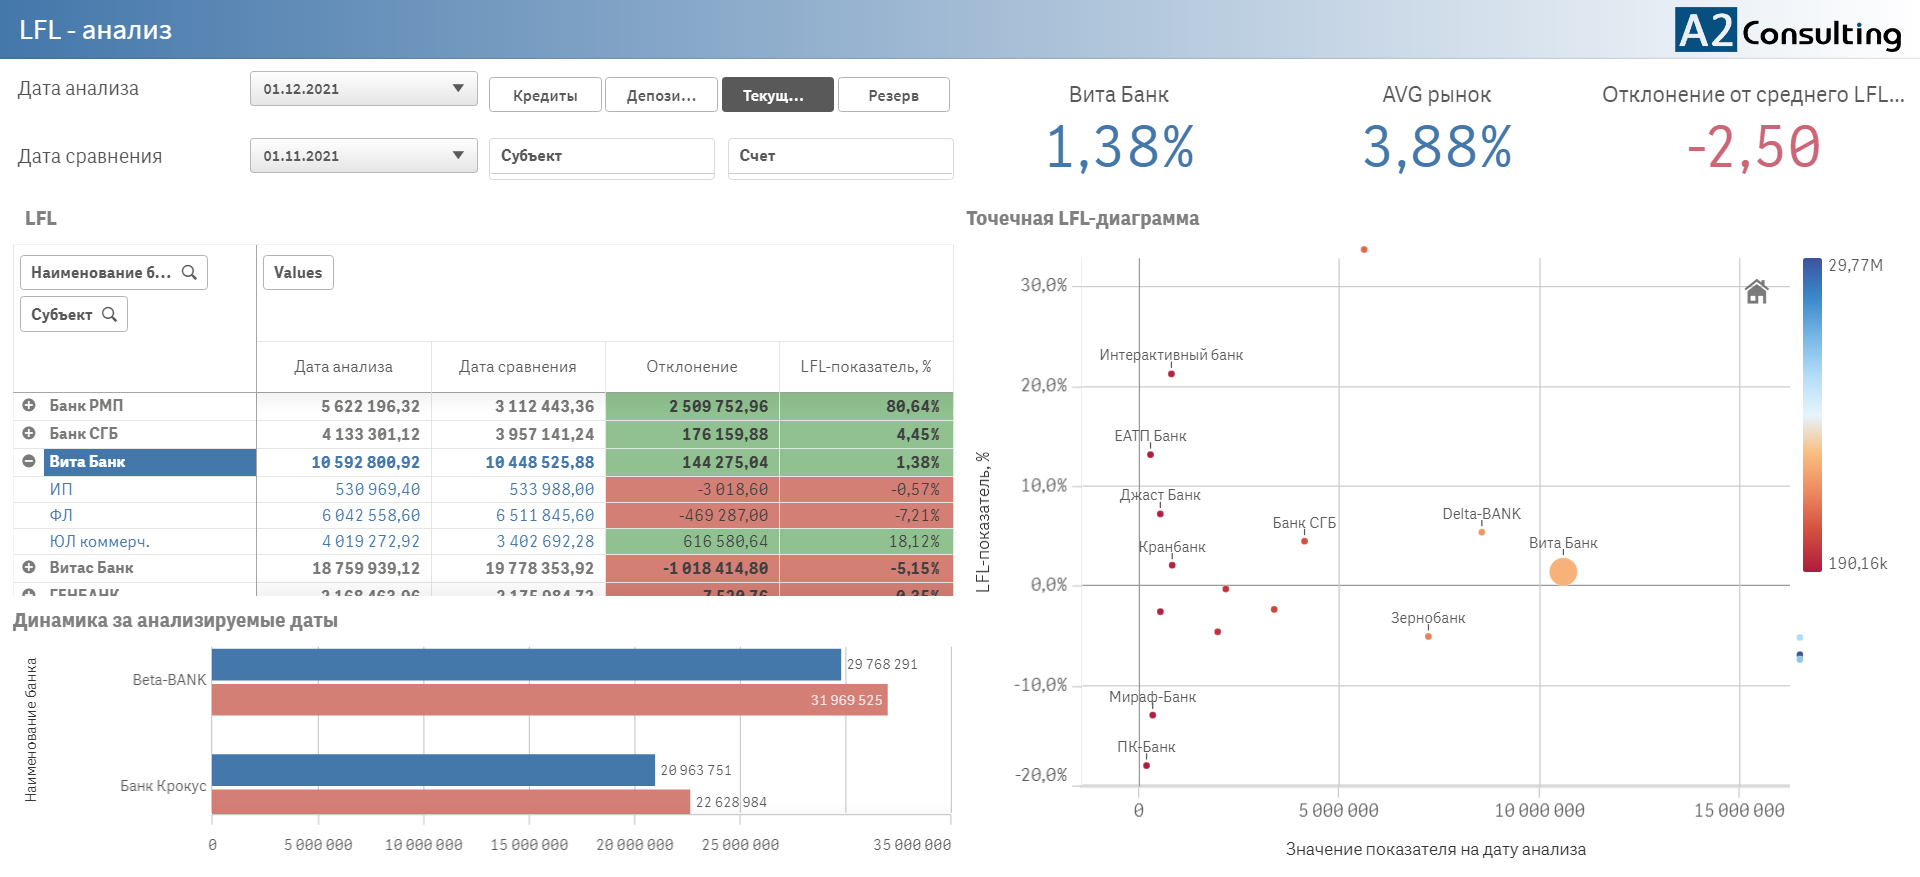Click the ЮЛ коммерч. row link
This screenshot has height=877, width=1920.
(100, 541)
